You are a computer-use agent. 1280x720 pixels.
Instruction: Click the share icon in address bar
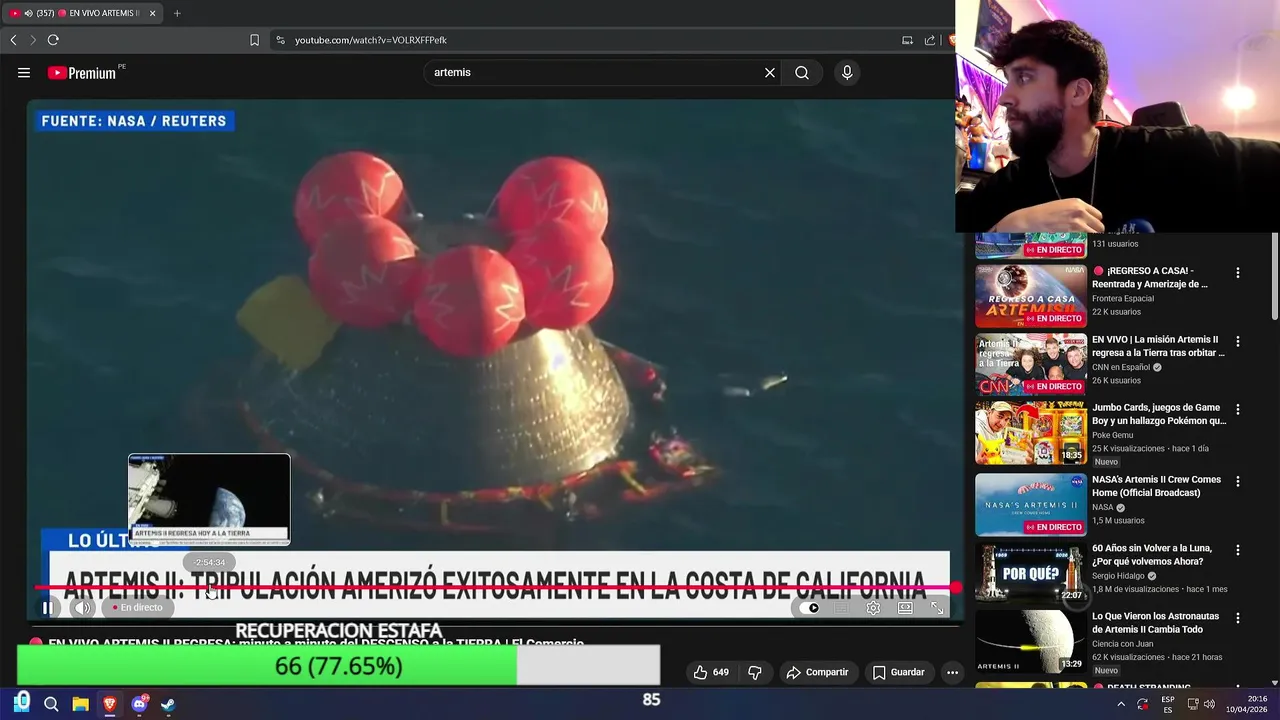pyautogui.click(x=930, y=40)
